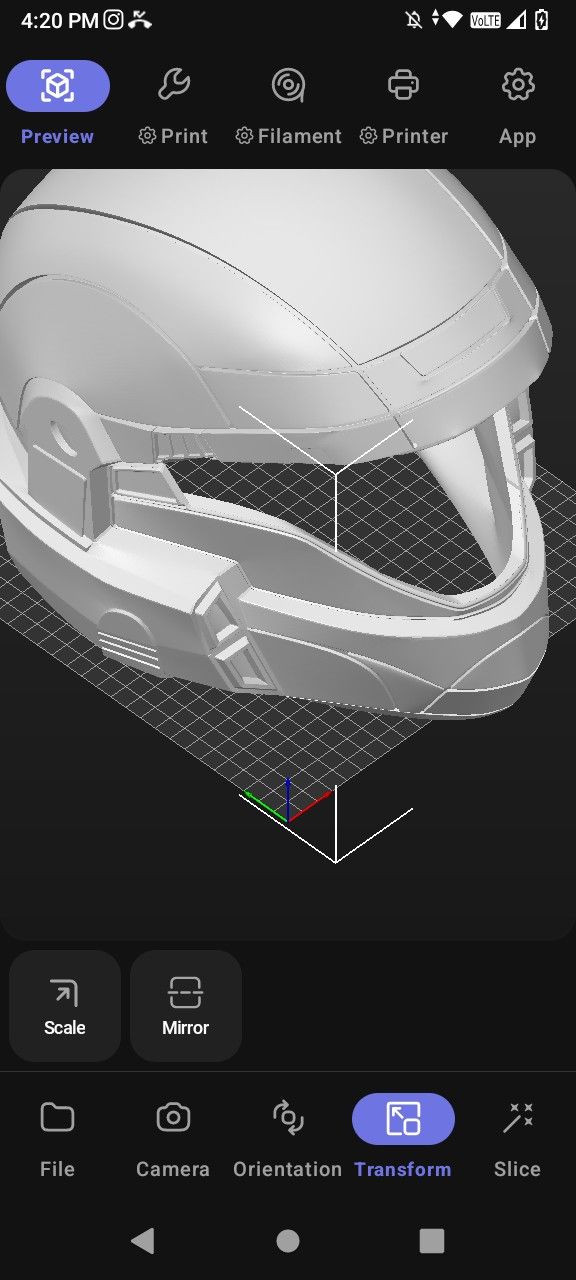Start slicing with the Slice button
This screenshot has width=576, height=1280.
[517, 1138]
